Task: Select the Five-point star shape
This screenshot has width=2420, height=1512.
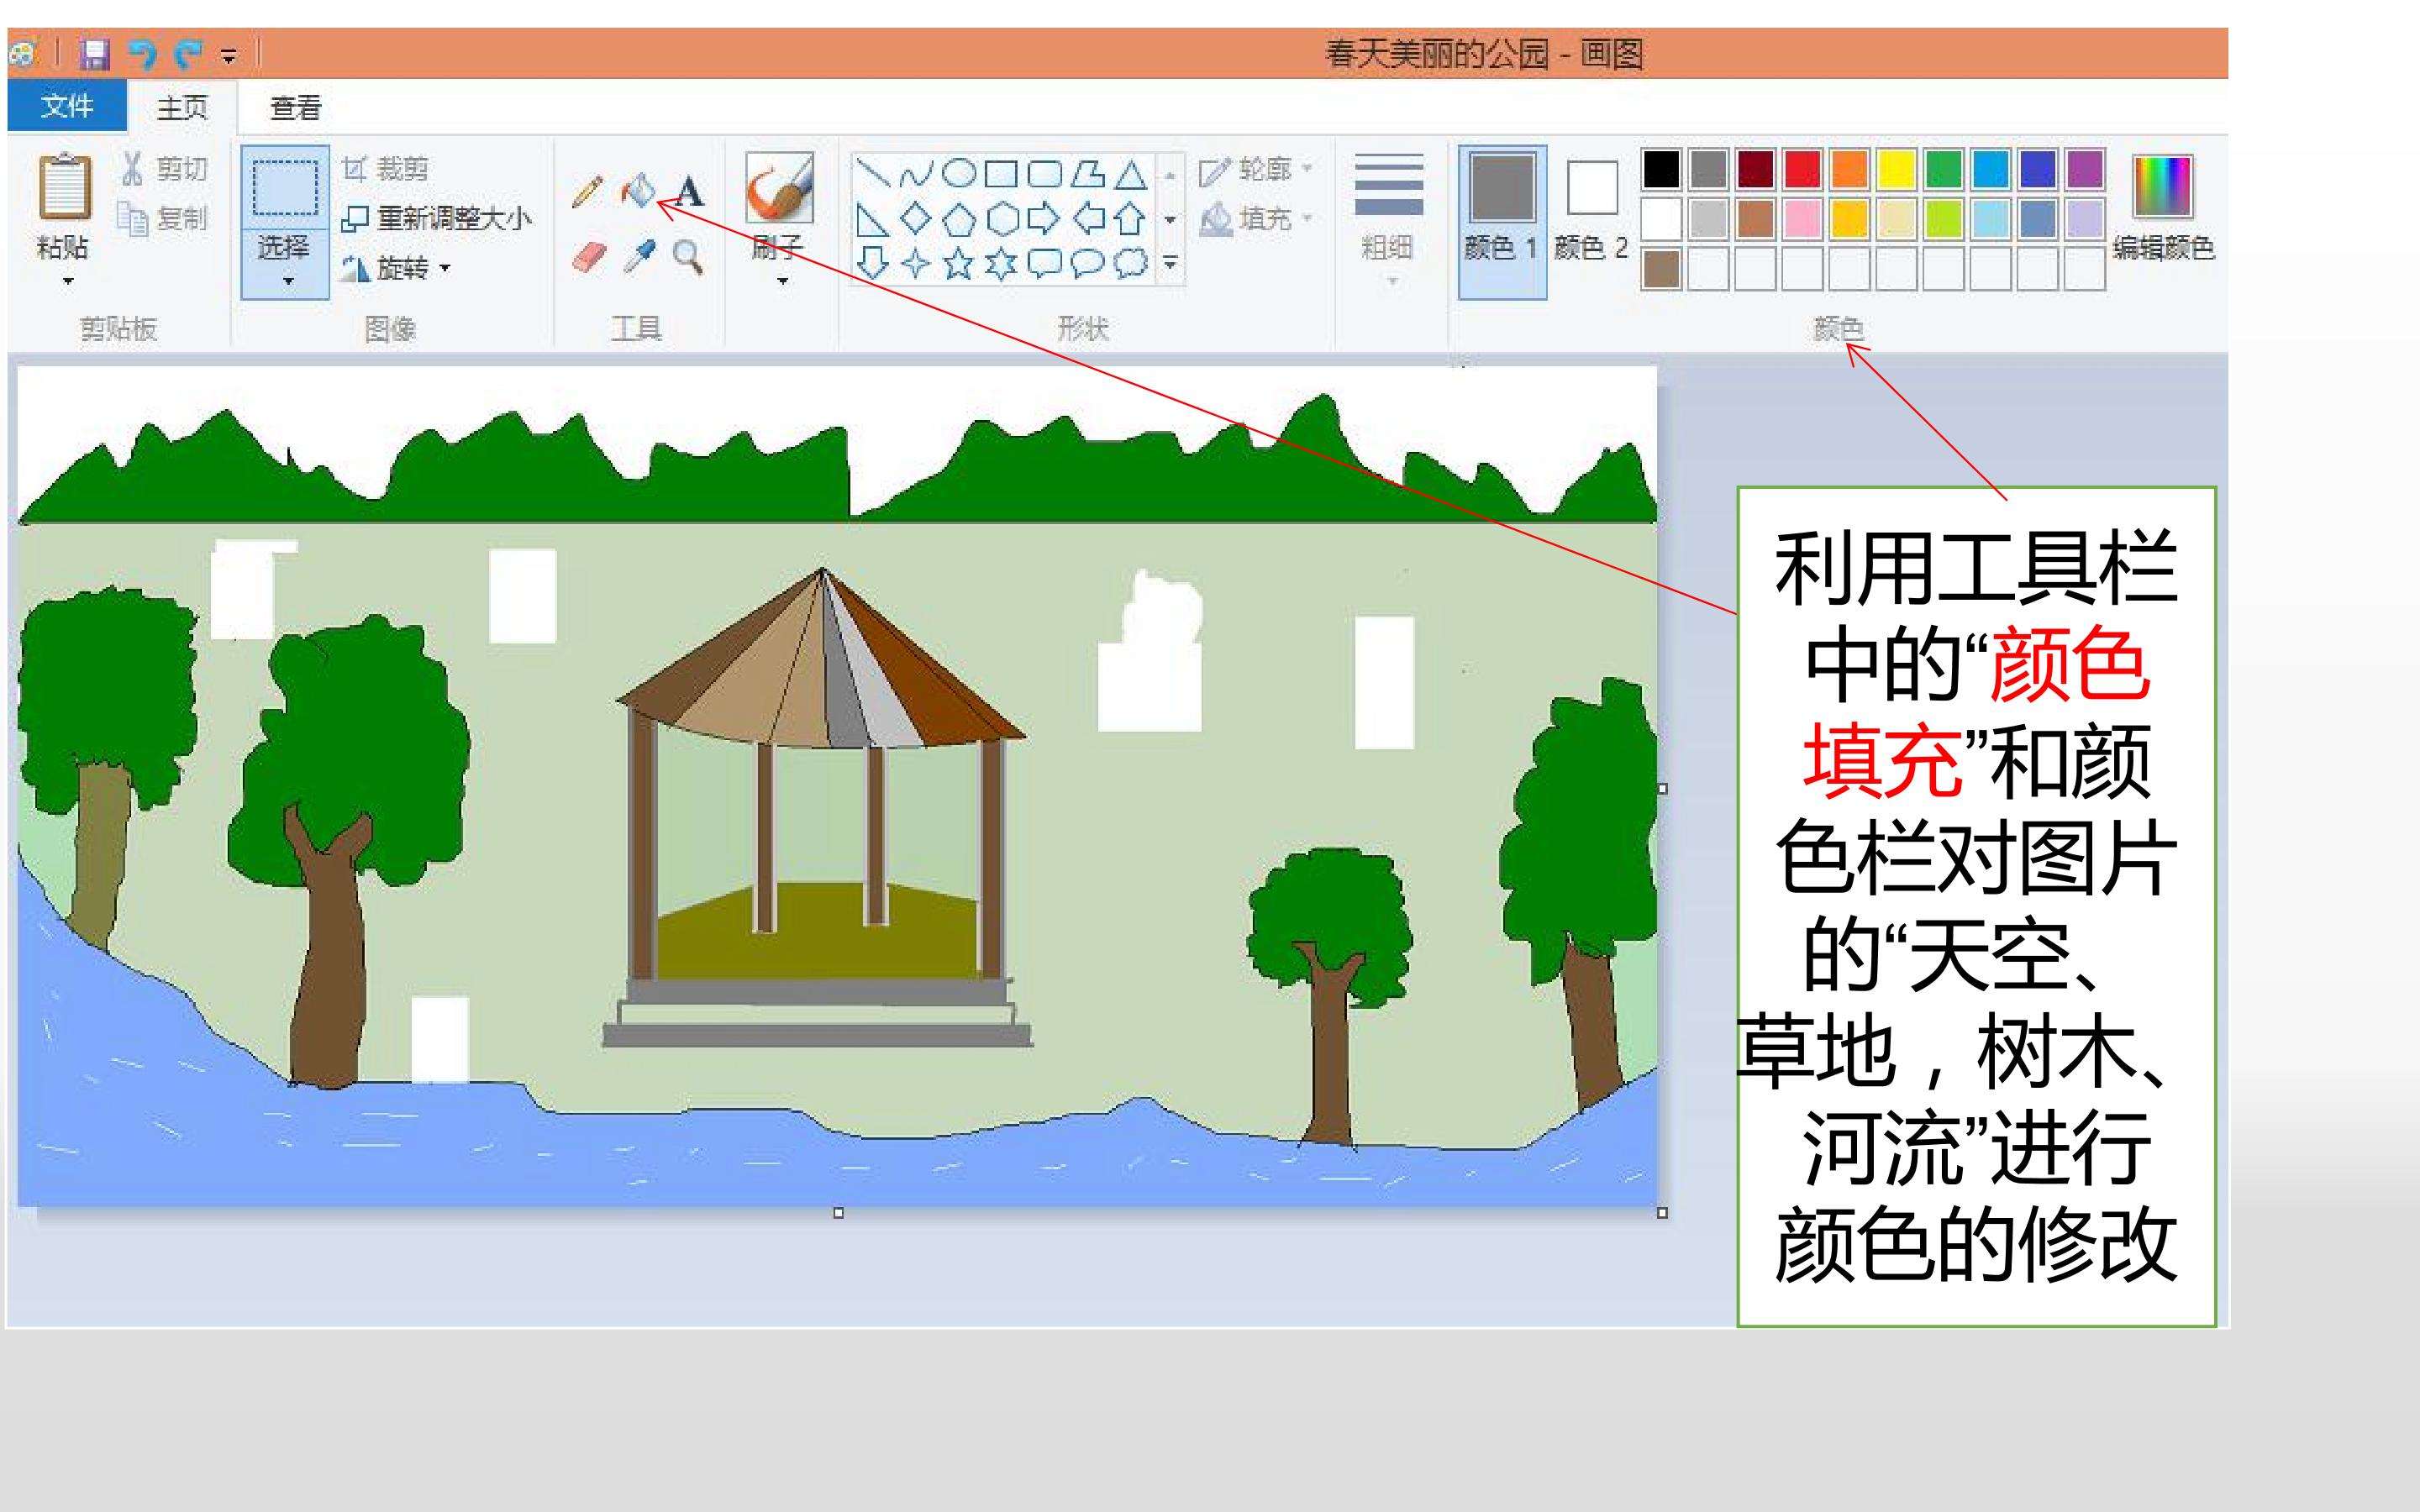Action: pyautogui.click(x=959, y=263)
